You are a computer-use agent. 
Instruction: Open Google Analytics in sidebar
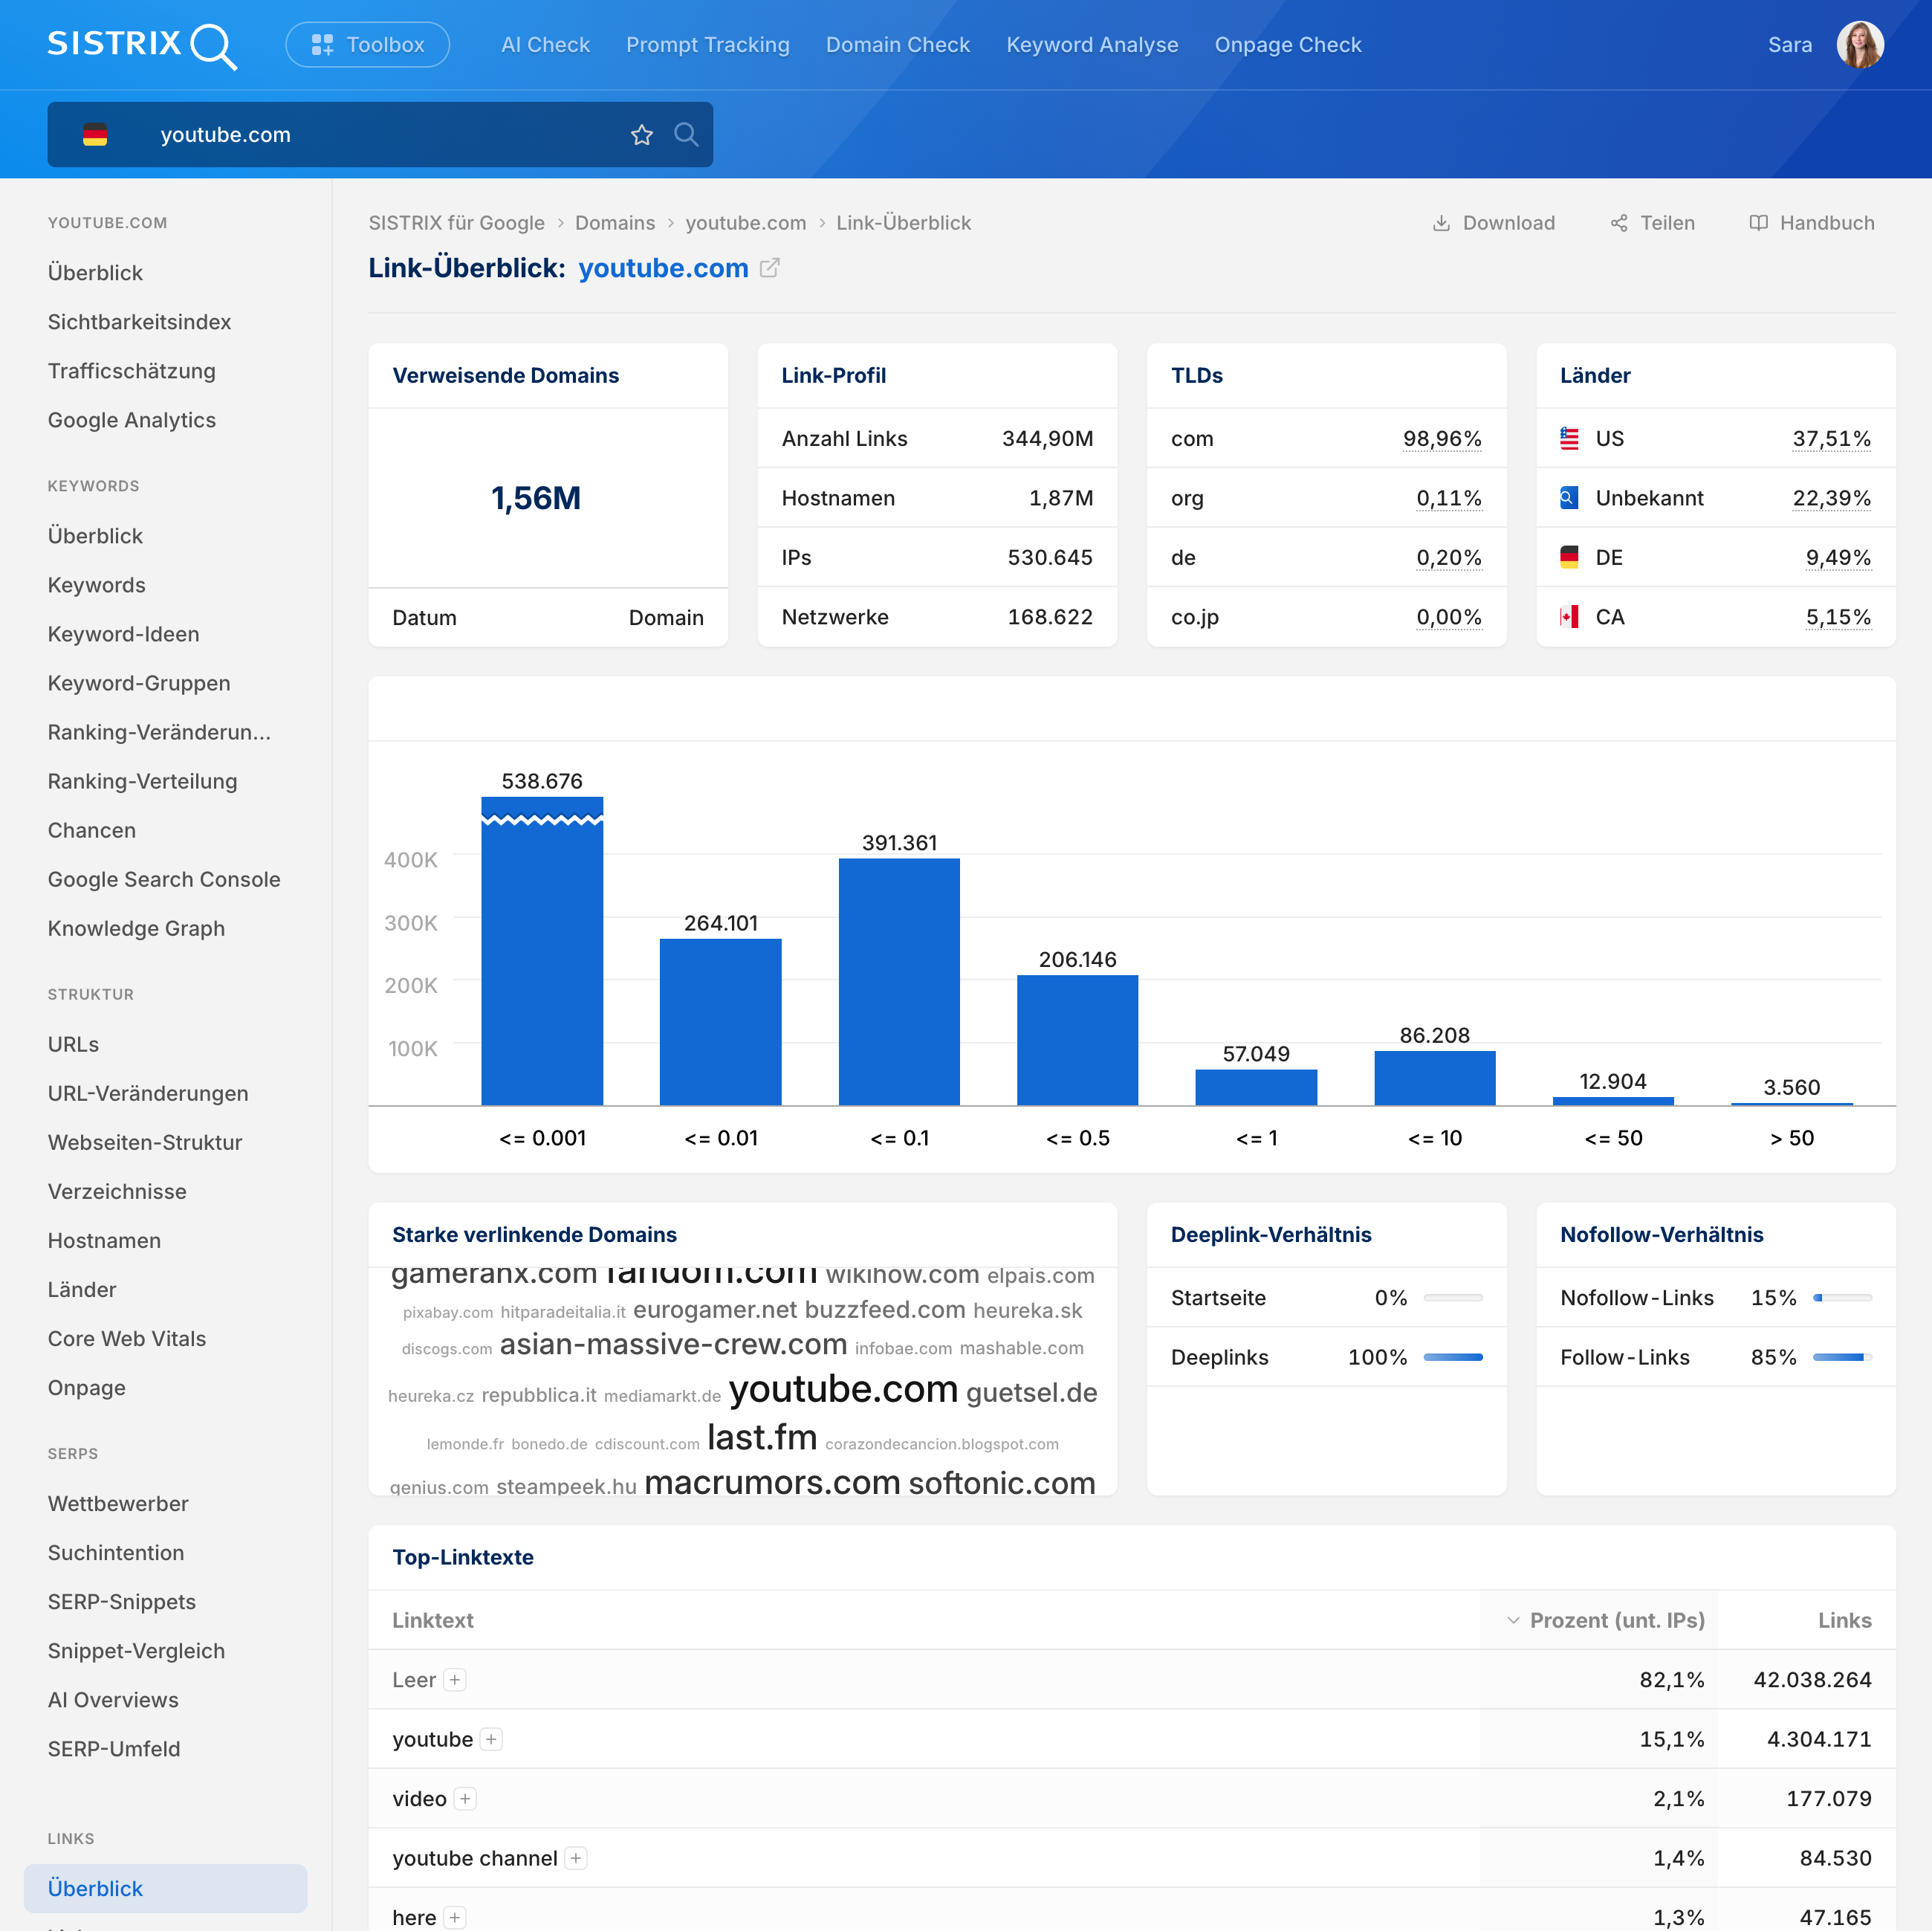[x=131, y=420]
